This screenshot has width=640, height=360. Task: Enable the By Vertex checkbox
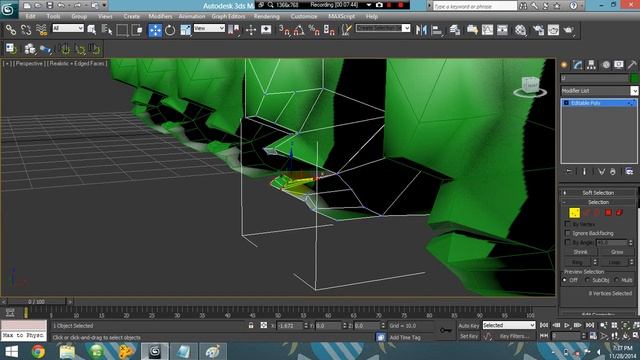click(x=567, y=224)
